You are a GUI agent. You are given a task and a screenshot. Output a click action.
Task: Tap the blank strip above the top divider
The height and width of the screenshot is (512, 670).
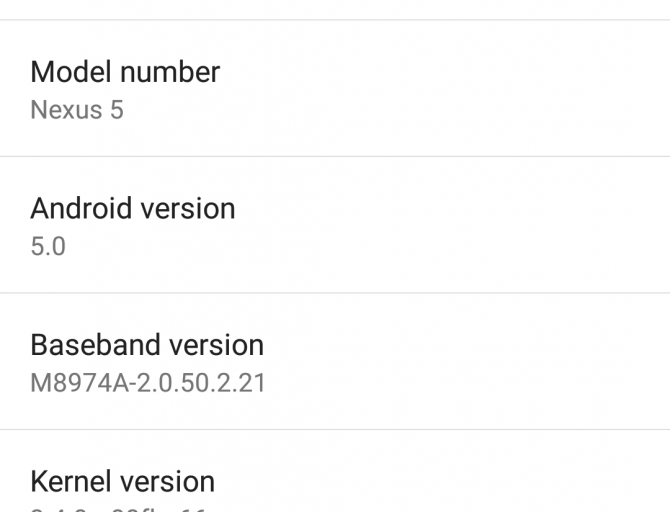pyautogui.click(x=335, y=8)
